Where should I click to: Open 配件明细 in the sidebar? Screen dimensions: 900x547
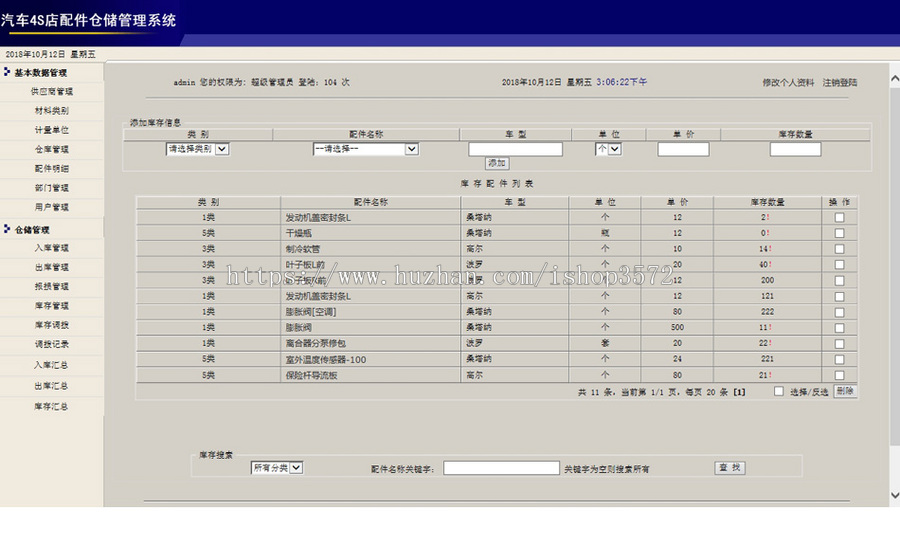52,168
